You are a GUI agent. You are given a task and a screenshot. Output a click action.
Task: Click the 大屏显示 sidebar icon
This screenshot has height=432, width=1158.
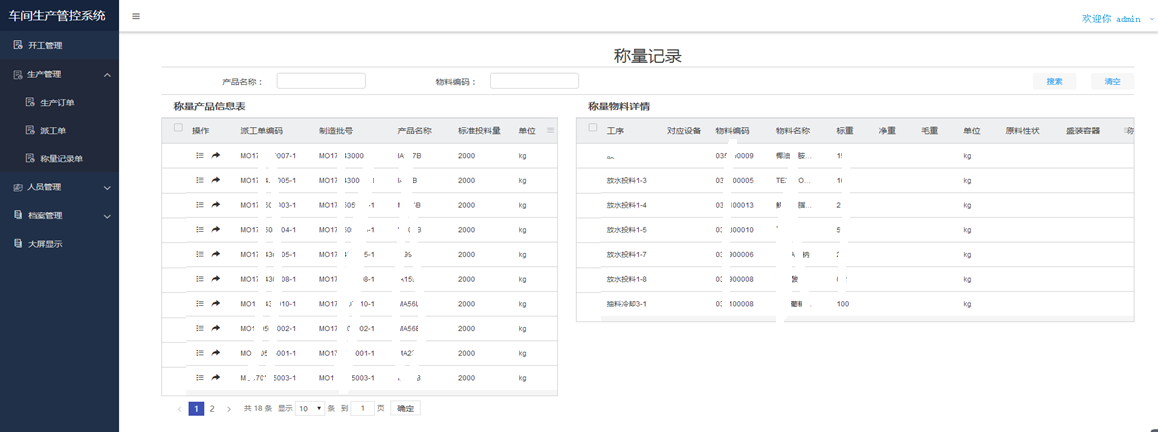[x=17, y=243]
